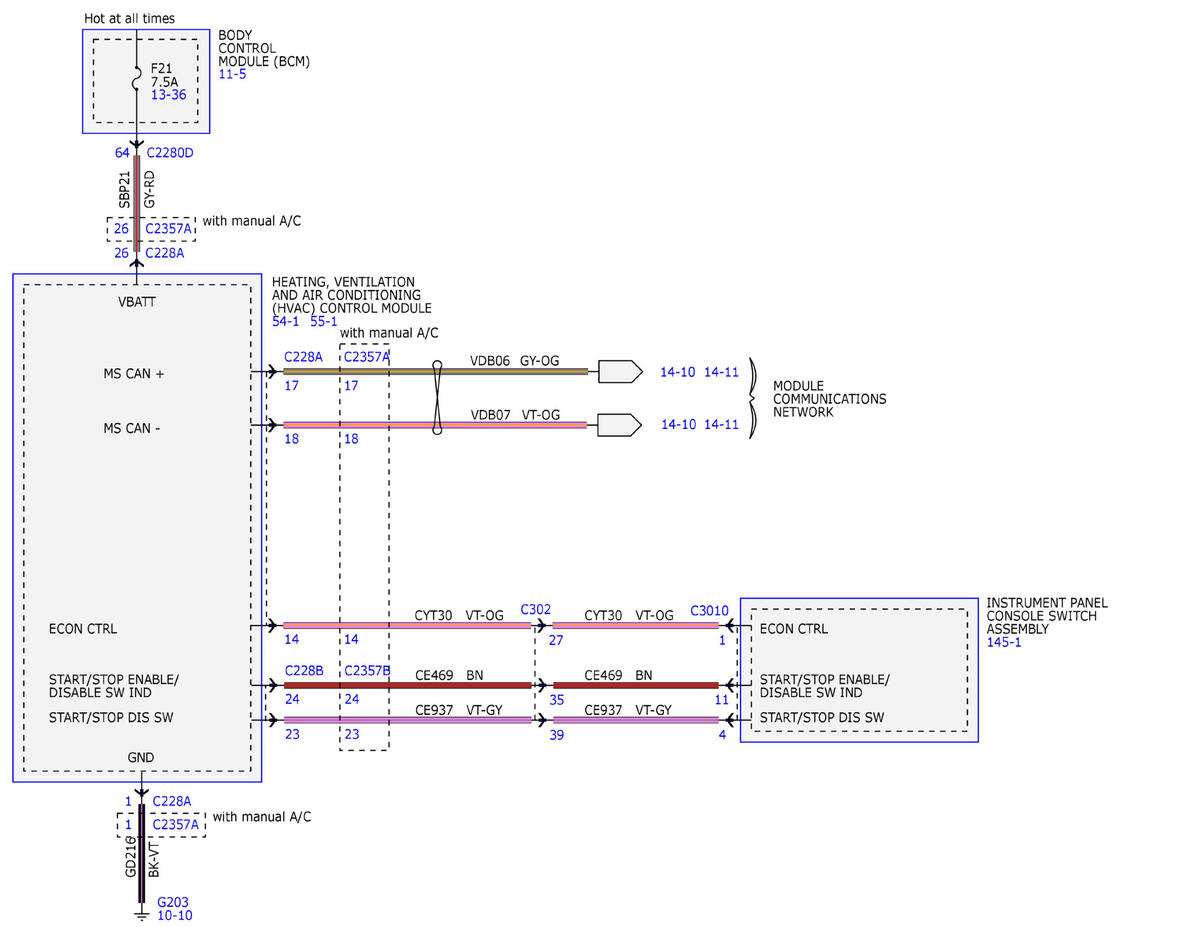Open the 13-36 fuse page reference
Image resolution: width=1200 pixels, height=927 pixels.
[x=168, y=95]
